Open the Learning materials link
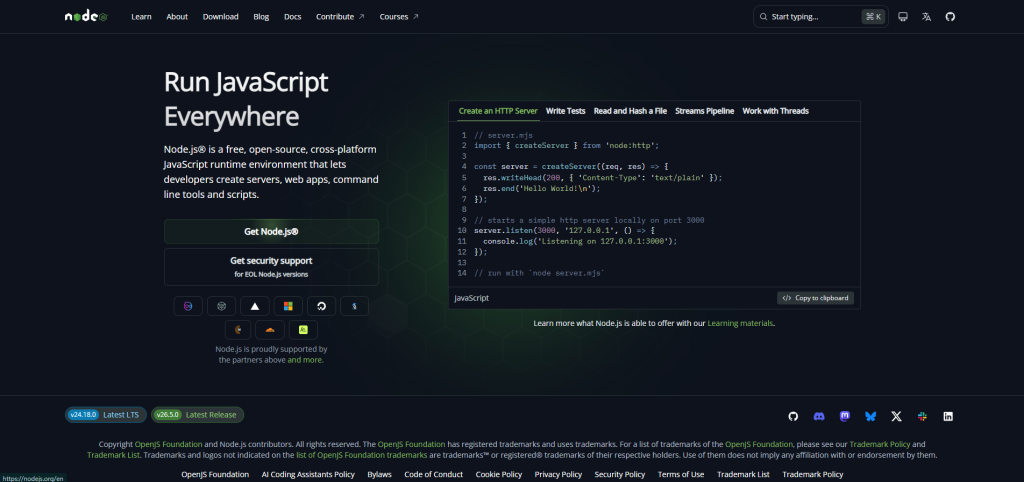Viewport: 1024px width, 482px height. pos(740,323)
